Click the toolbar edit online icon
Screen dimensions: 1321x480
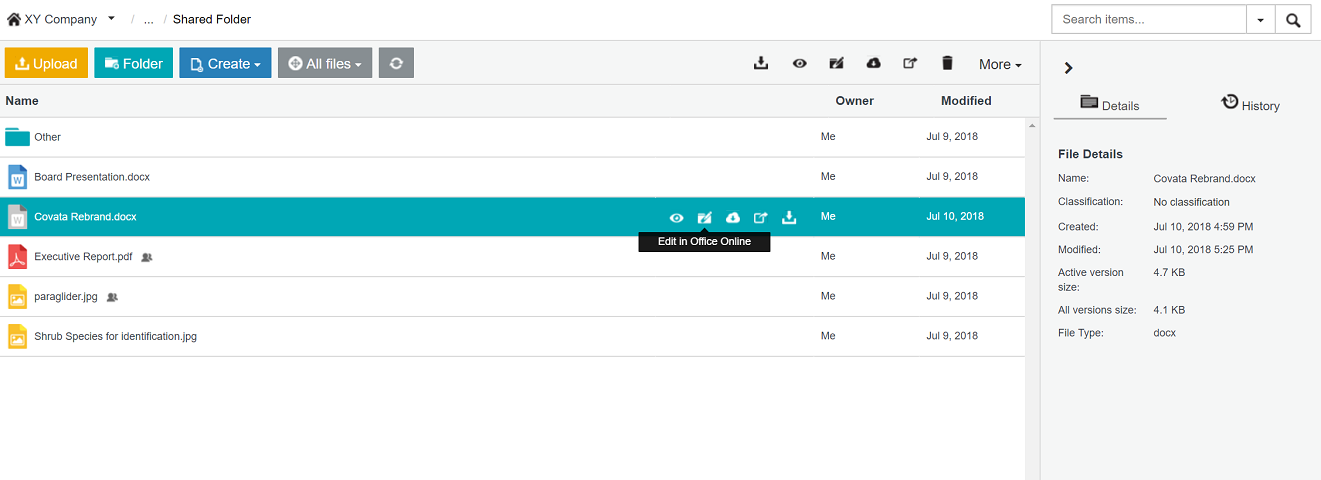point(837,63)
